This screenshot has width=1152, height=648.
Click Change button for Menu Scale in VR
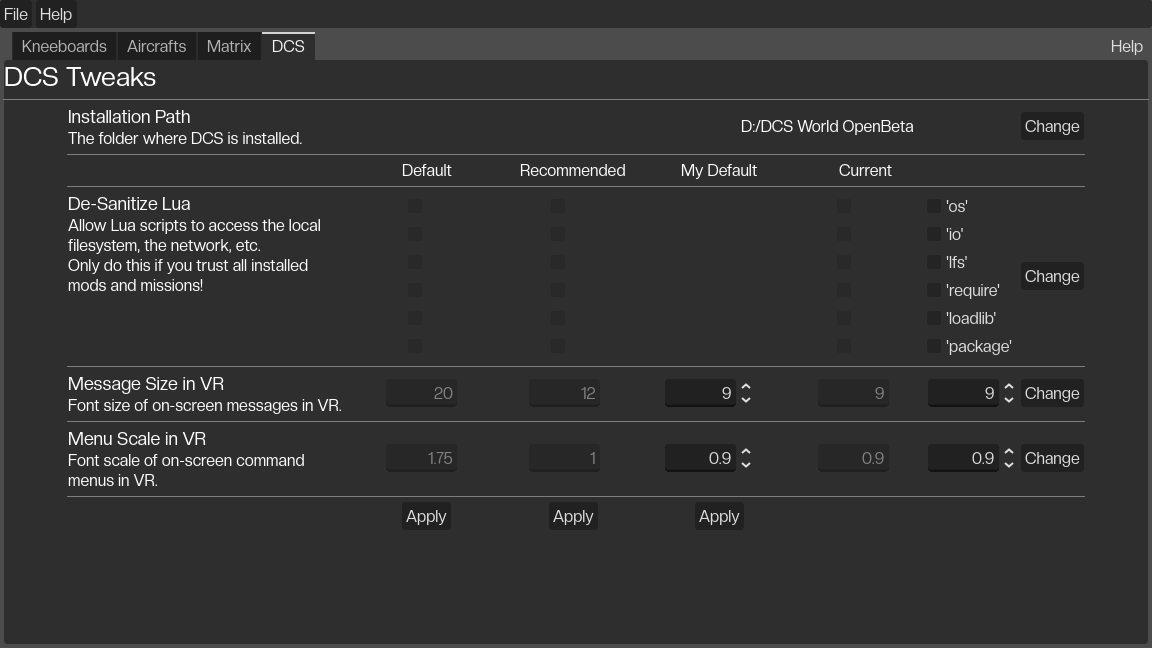[x=1051, y=458]
